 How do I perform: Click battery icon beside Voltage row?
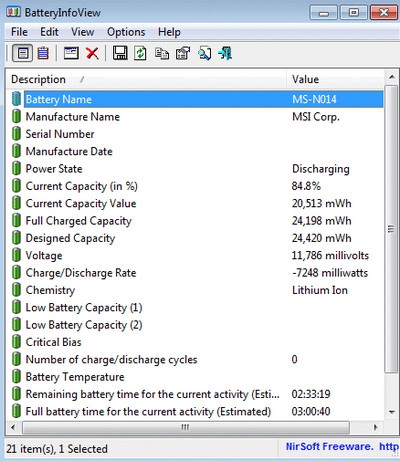pos(16,255)
